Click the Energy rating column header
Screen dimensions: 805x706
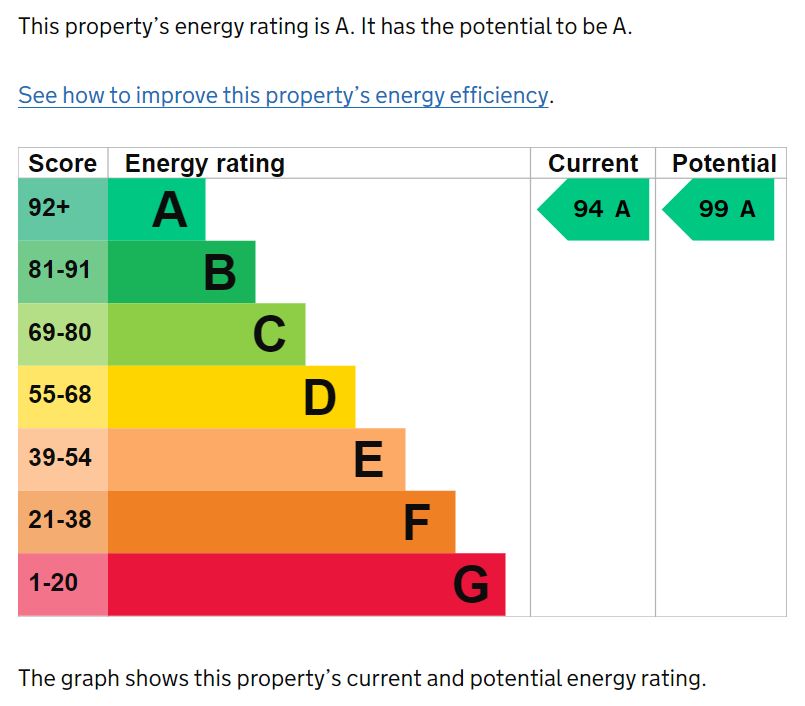(205, 164)
